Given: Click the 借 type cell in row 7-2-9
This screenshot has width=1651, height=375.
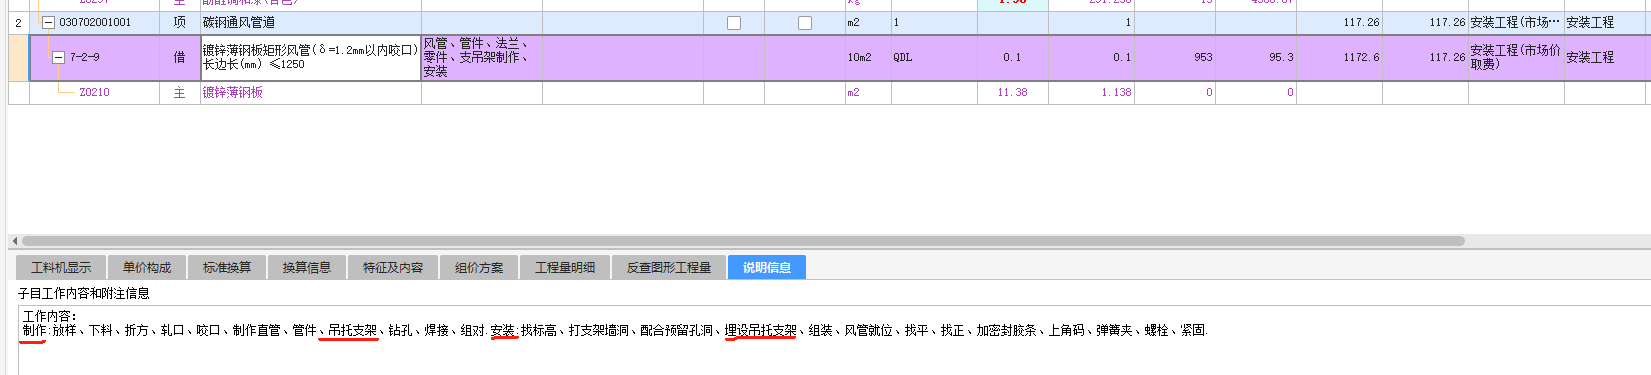Looking at the screenshot, I should click(180, 58).
